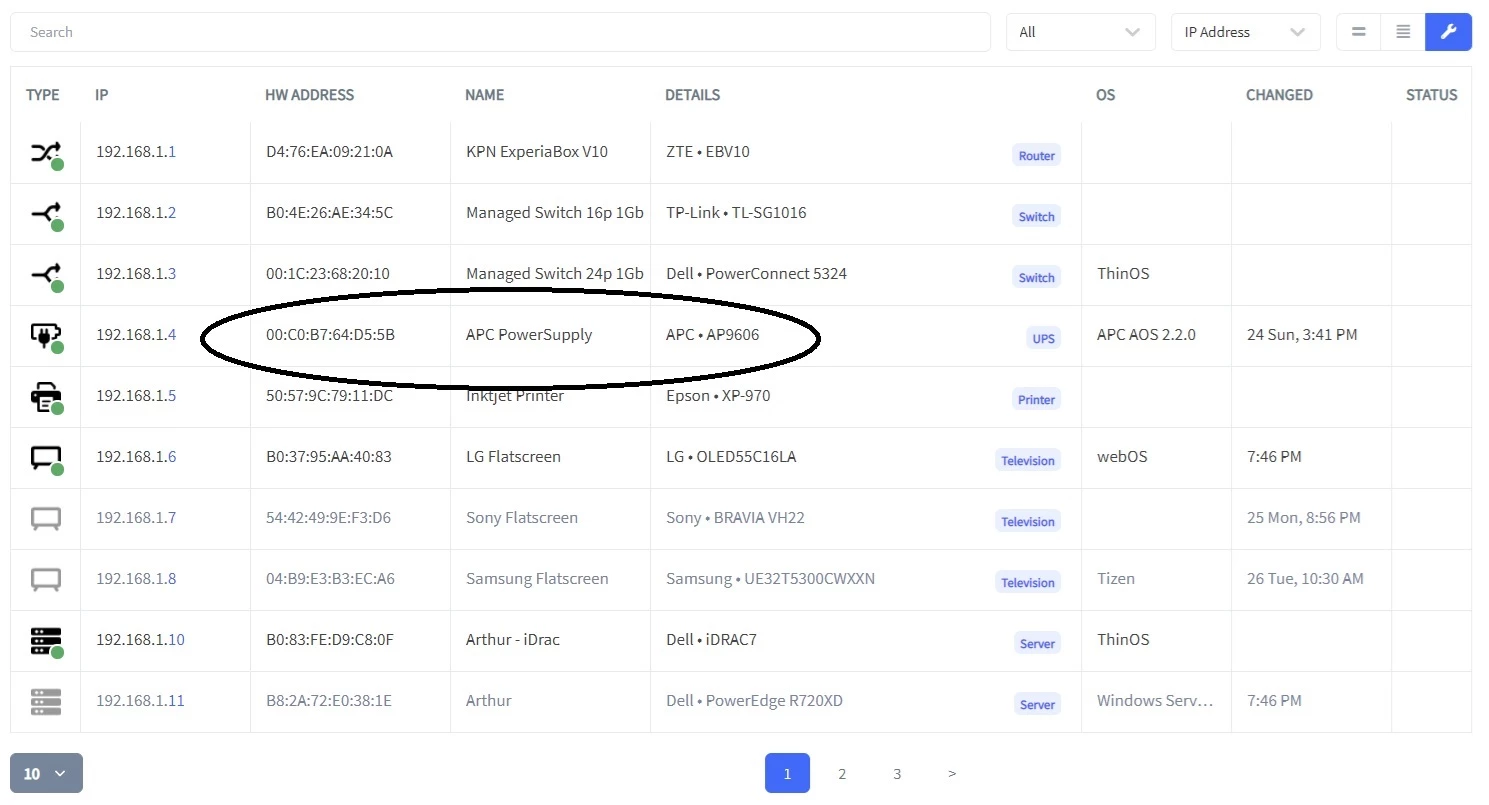The height and width of the screenshot is (805, 1489).
Task: Go to page 1
Action: click(x=787, y=773)
